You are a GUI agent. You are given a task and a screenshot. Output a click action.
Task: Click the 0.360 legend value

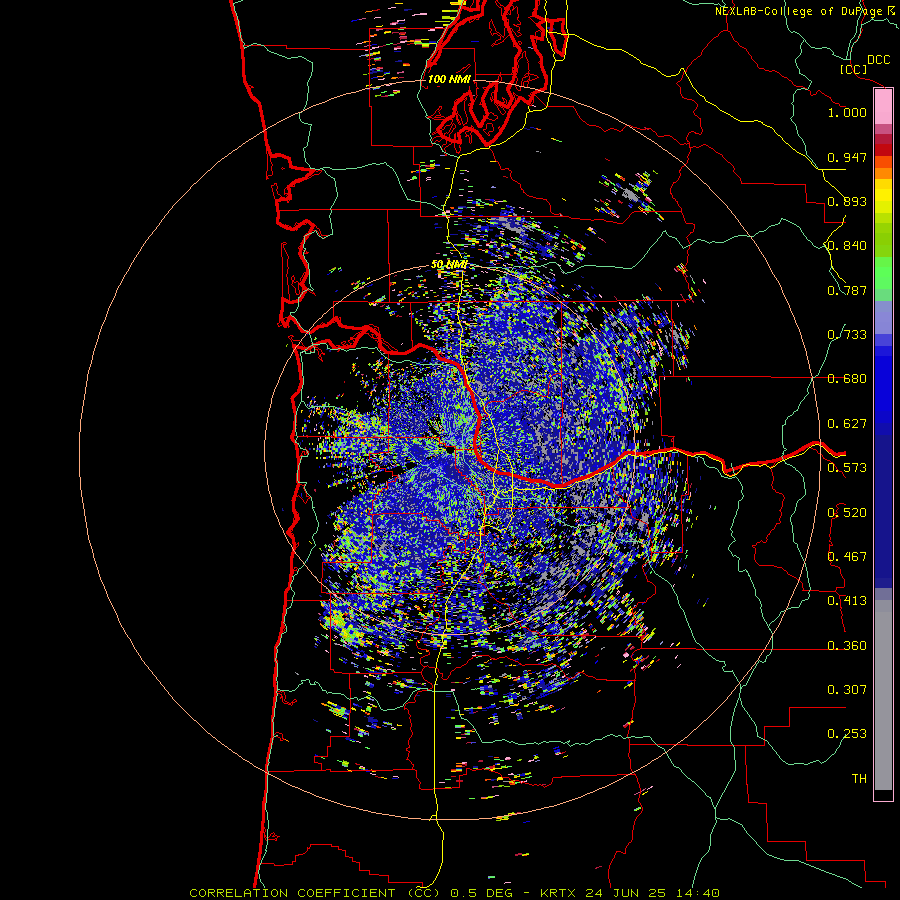click(x=847, y=646)
